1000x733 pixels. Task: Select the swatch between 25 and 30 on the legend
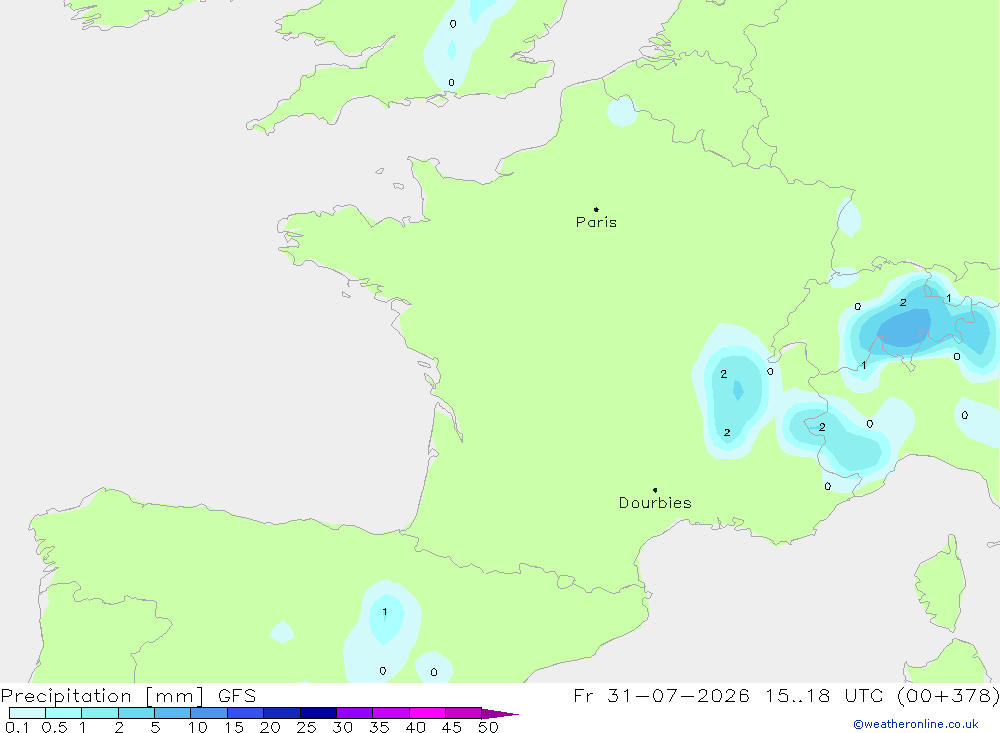pos(318,713)
